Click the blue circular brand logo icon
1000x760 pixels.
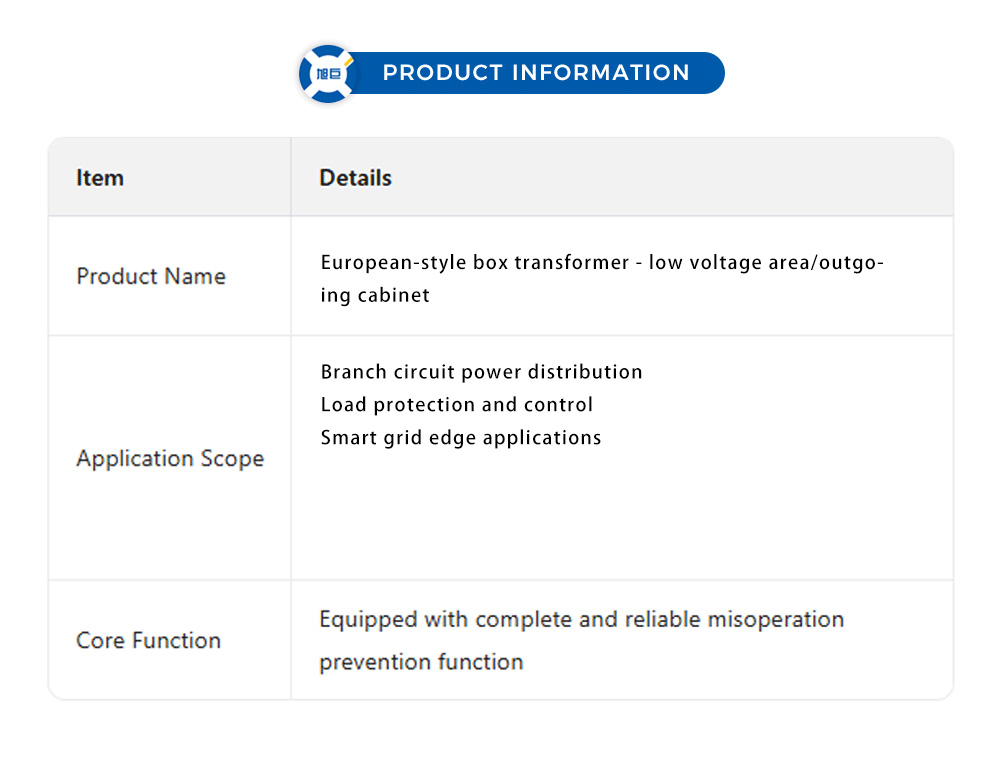tap(328, 74)
